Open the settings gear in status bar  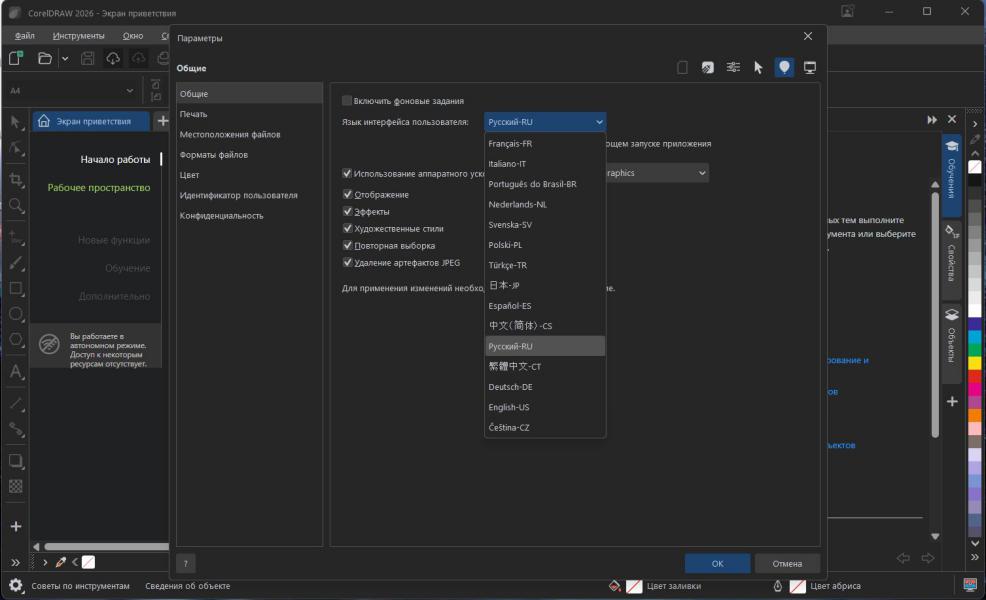point(16,586)
